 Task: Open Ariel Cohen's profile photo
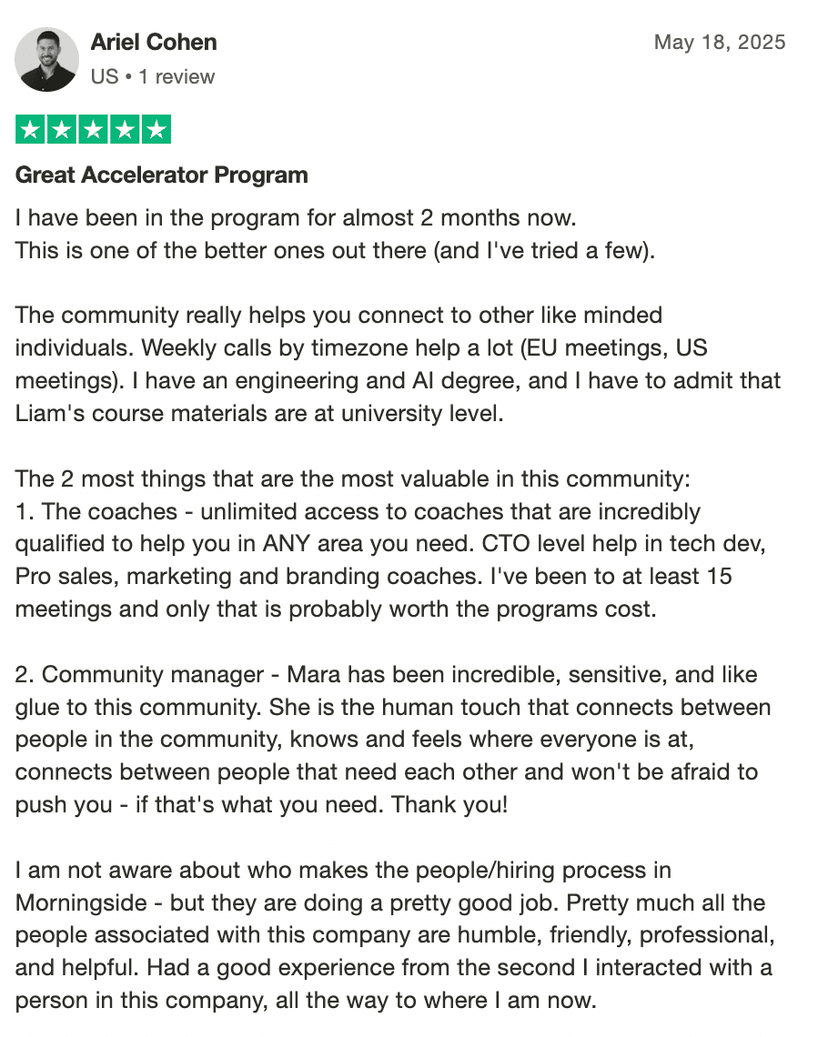click(x=47, y=60)
